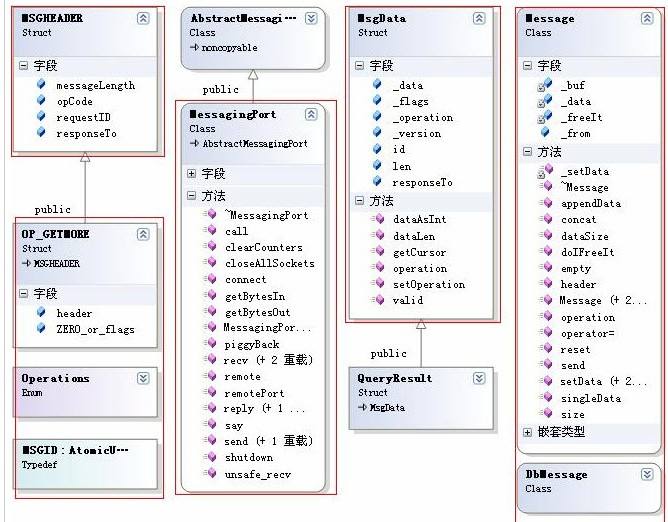The image size is (668, 522).
Task: Click the dataAsInt method icon
Action: [x=378, y=219]
